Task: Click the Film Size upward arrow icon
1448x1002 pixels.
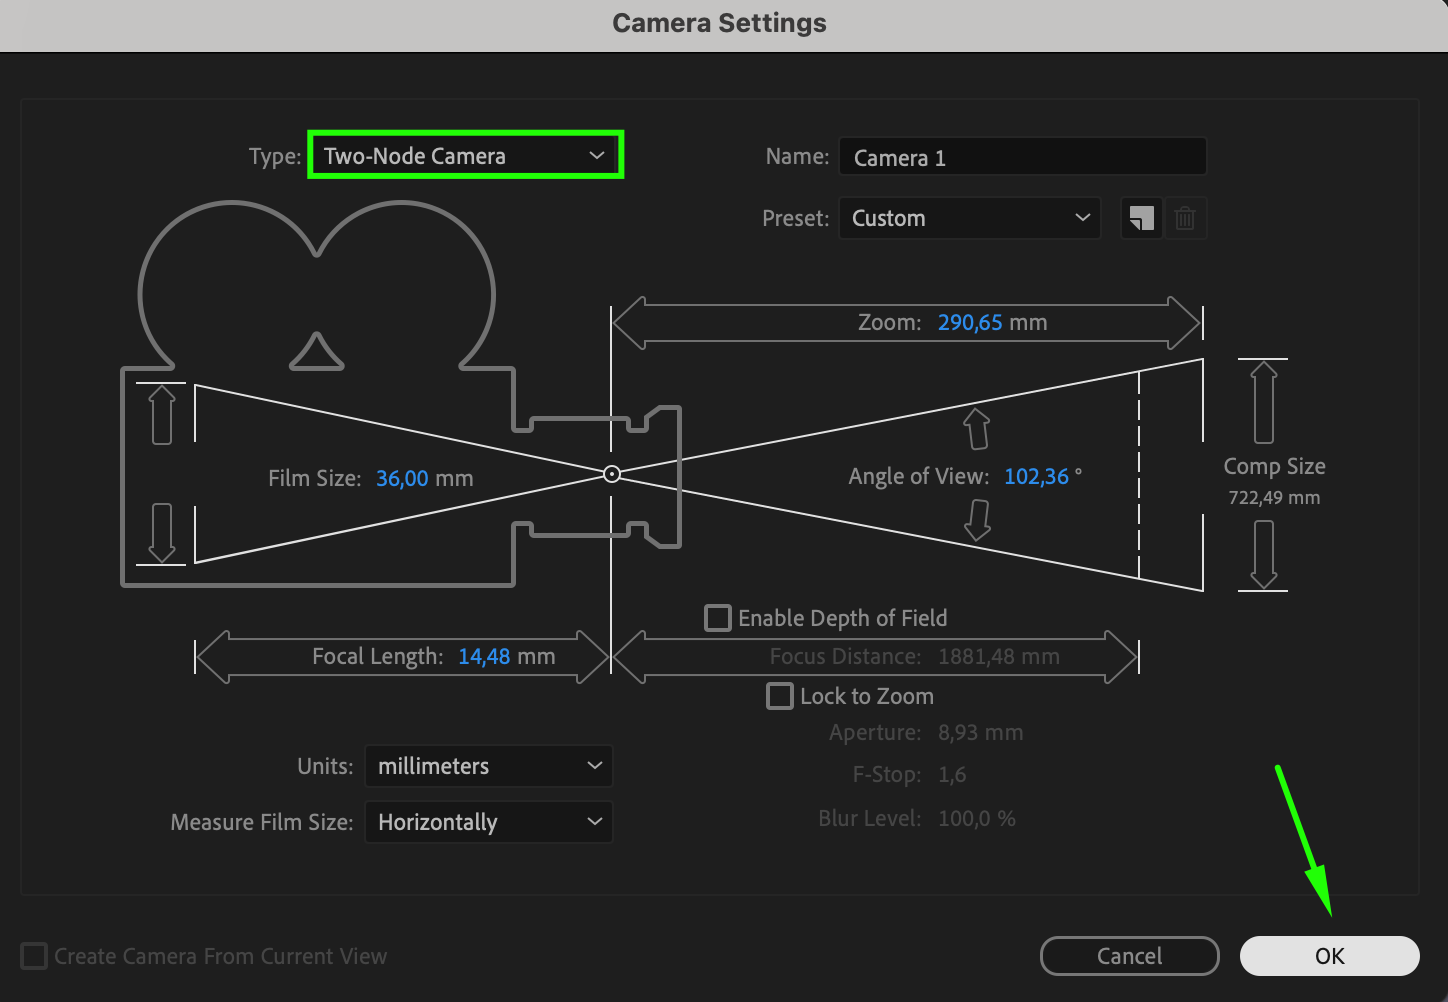Action: (162, 414)
